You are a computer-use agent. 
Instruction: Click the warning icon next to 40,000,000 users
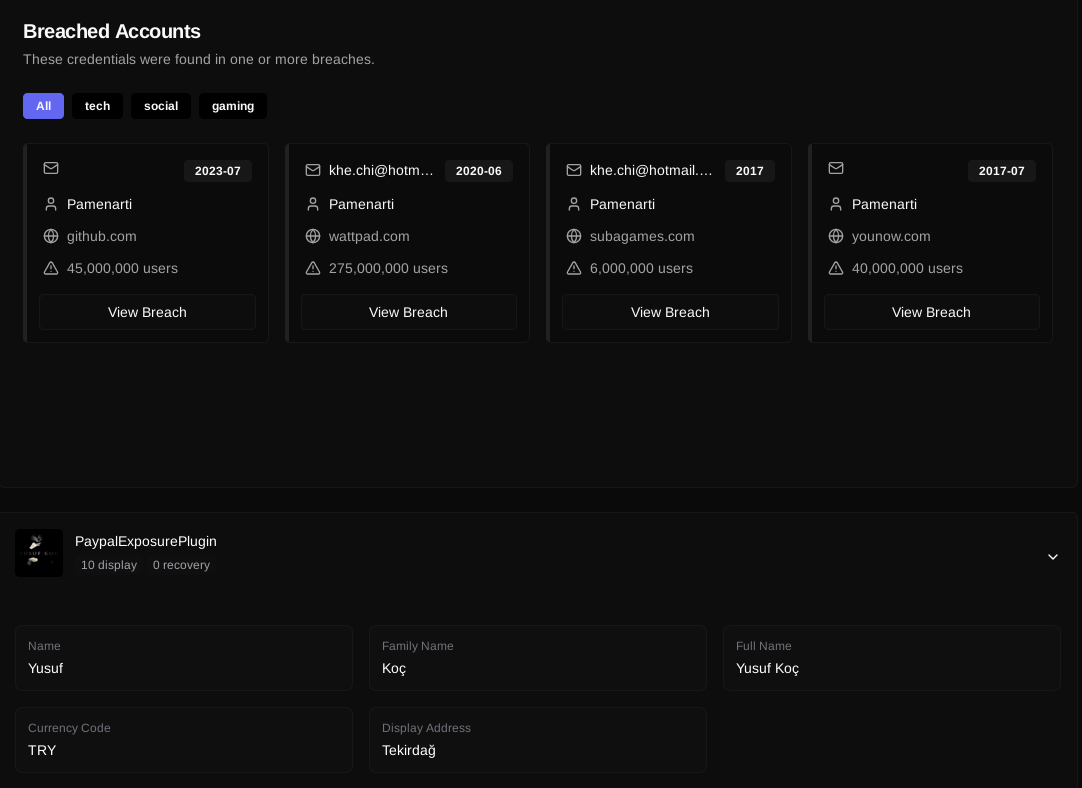coord(836,268)
